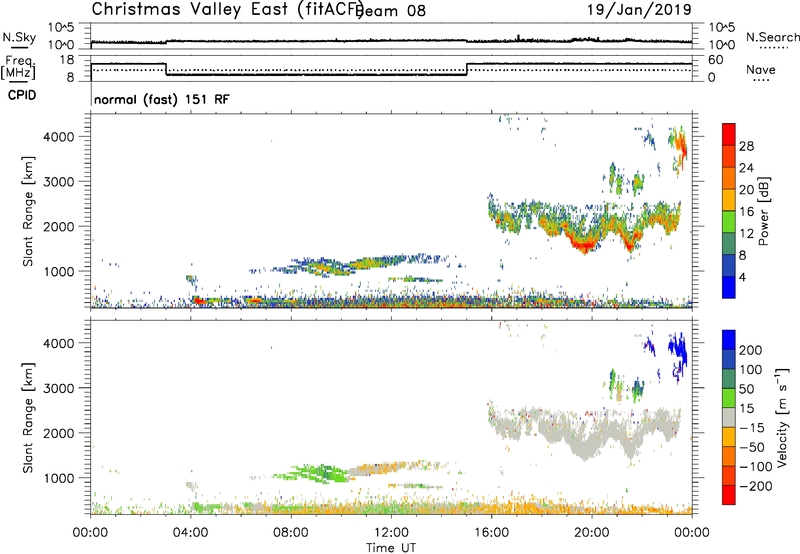Click the 'Velocity [m s-1]' colorbar label

pos(782,418)
